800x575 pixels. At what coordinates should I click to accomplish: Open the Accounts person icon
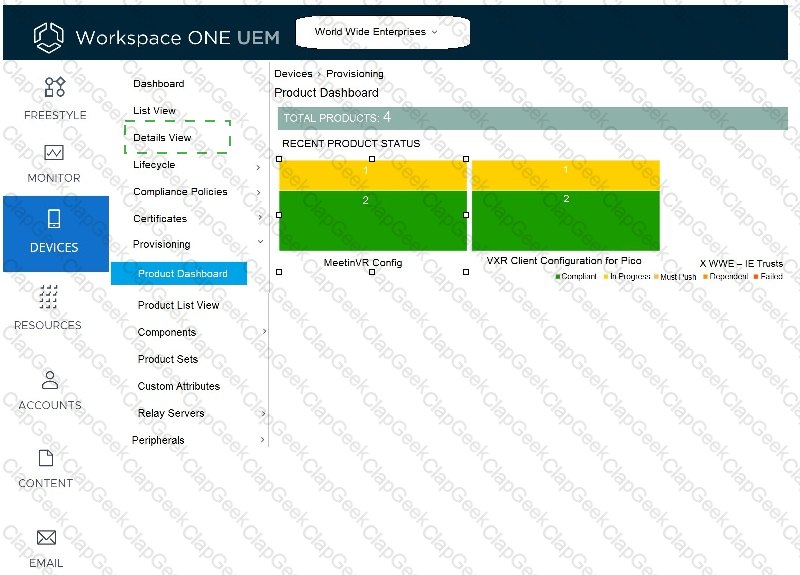coord(50,380)
